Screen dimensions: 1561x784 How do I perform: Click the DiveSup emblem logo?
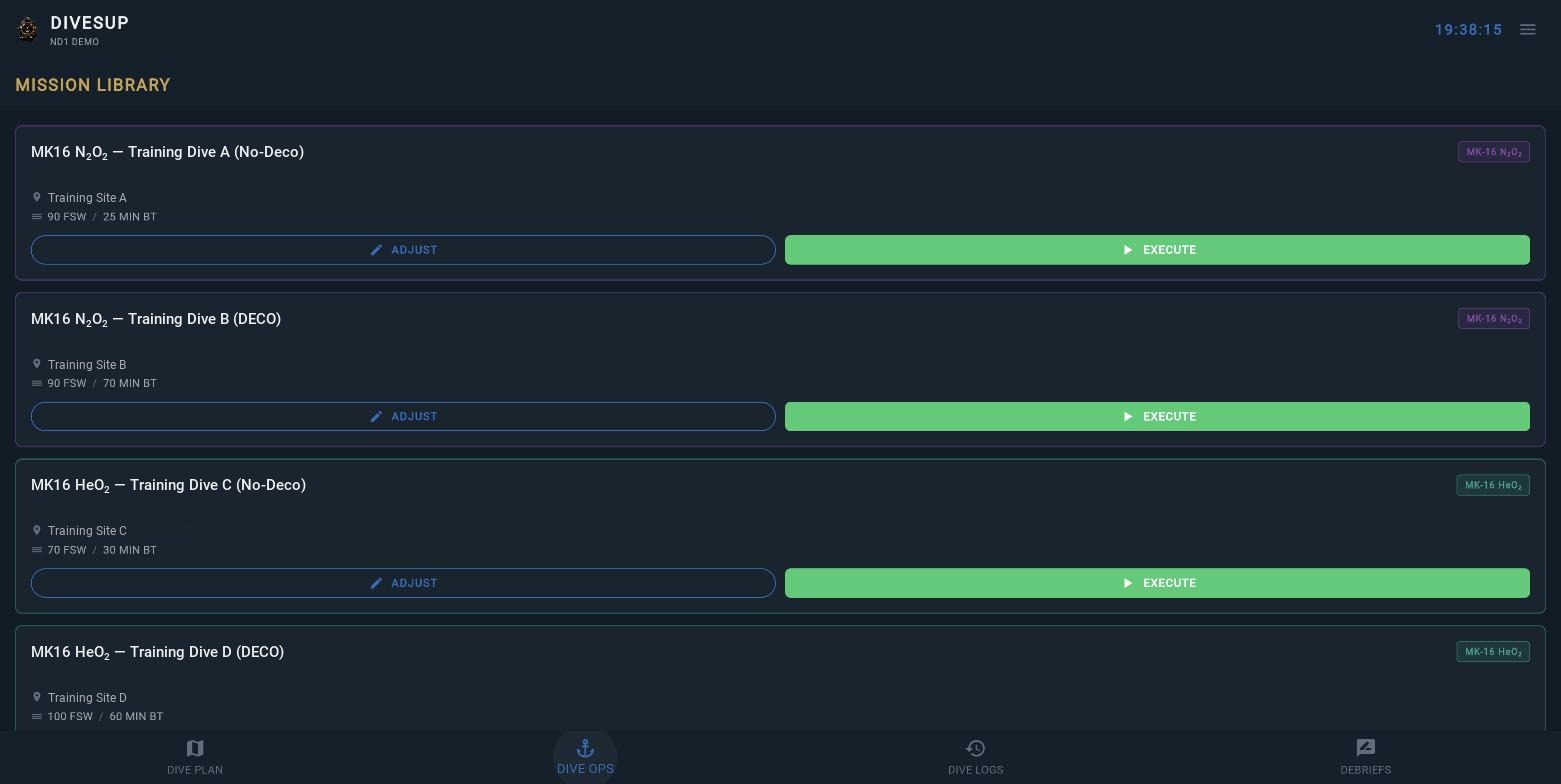[x=28, y=29]
